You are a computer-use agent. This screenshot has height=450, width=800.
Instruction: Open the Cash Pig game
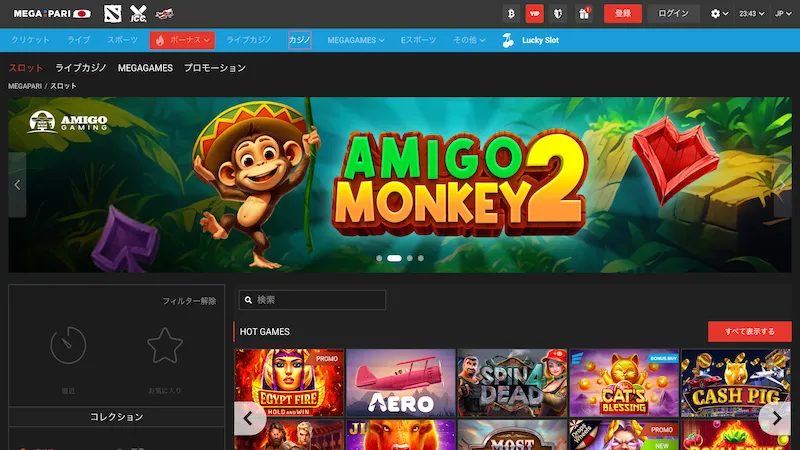coord(736,383)
